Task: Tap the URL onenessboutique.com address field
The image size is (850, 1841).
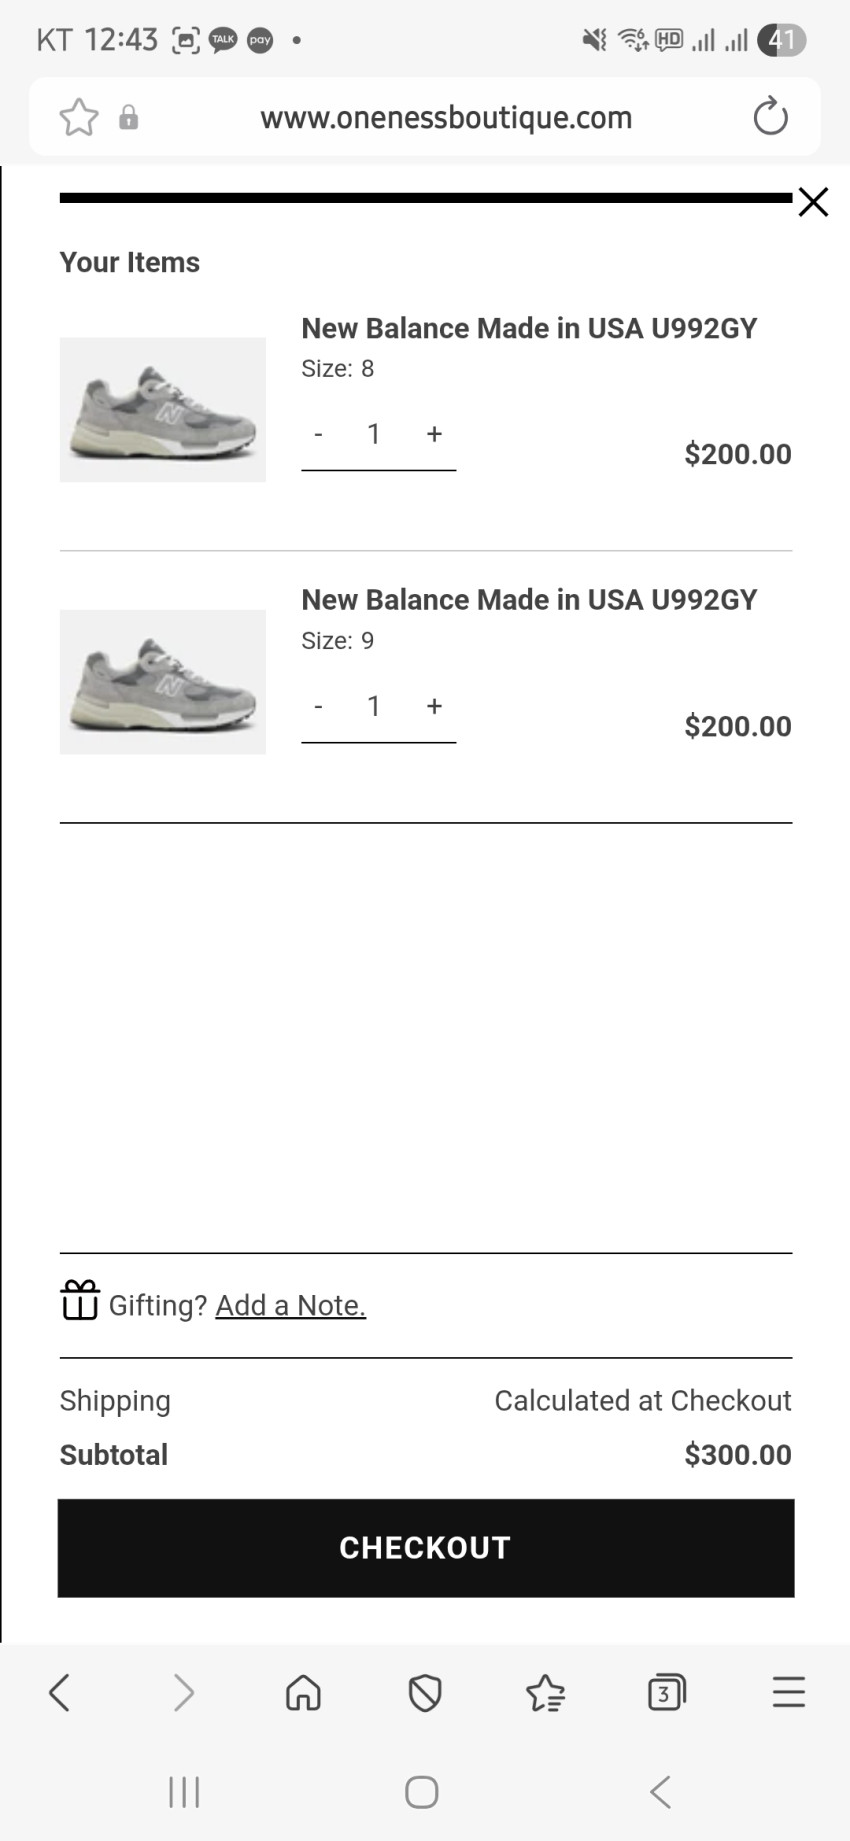Action: 446,118
